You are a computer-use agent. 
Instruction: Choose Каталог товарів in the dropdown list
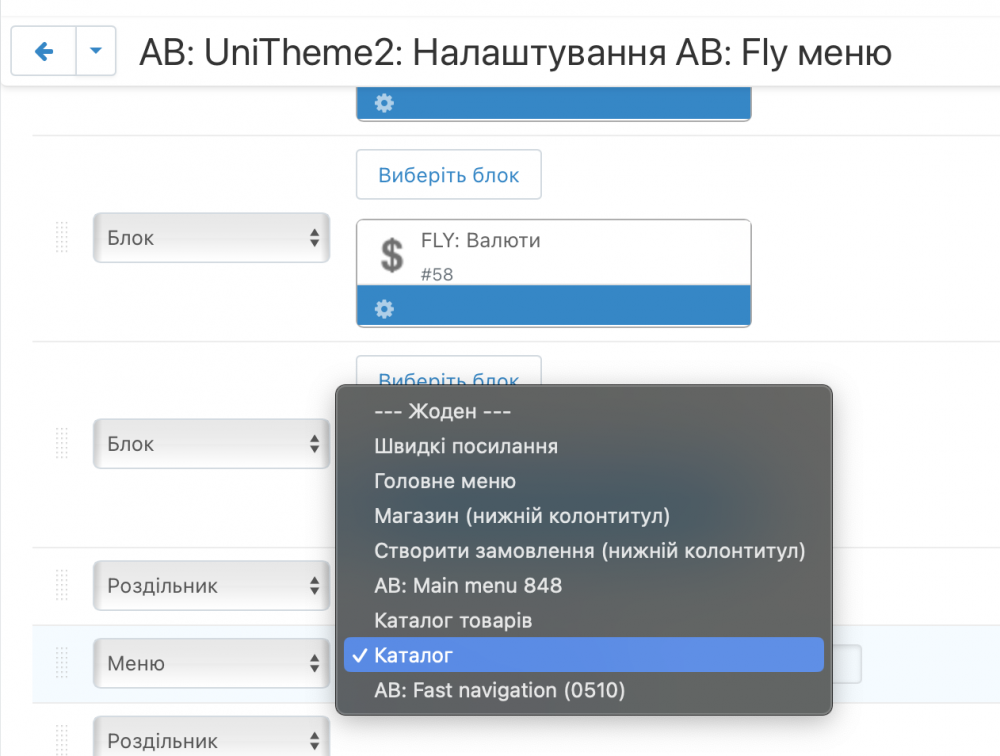tap(453, 620)
